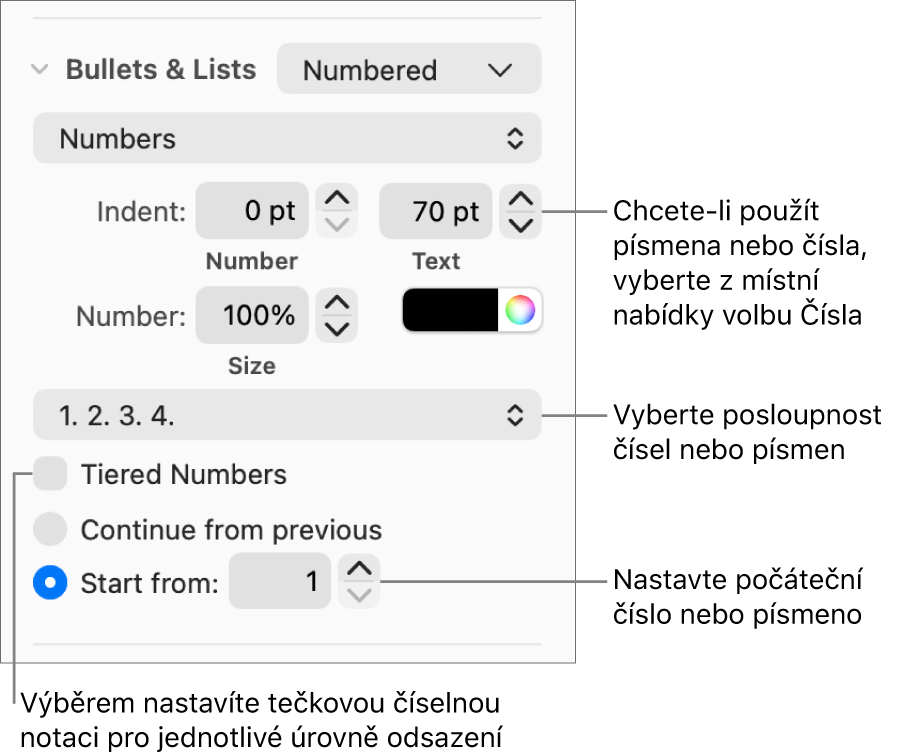Select the Start from radio button
The height and width of the screenshot is (756, 900).
(x=50, y=582)
